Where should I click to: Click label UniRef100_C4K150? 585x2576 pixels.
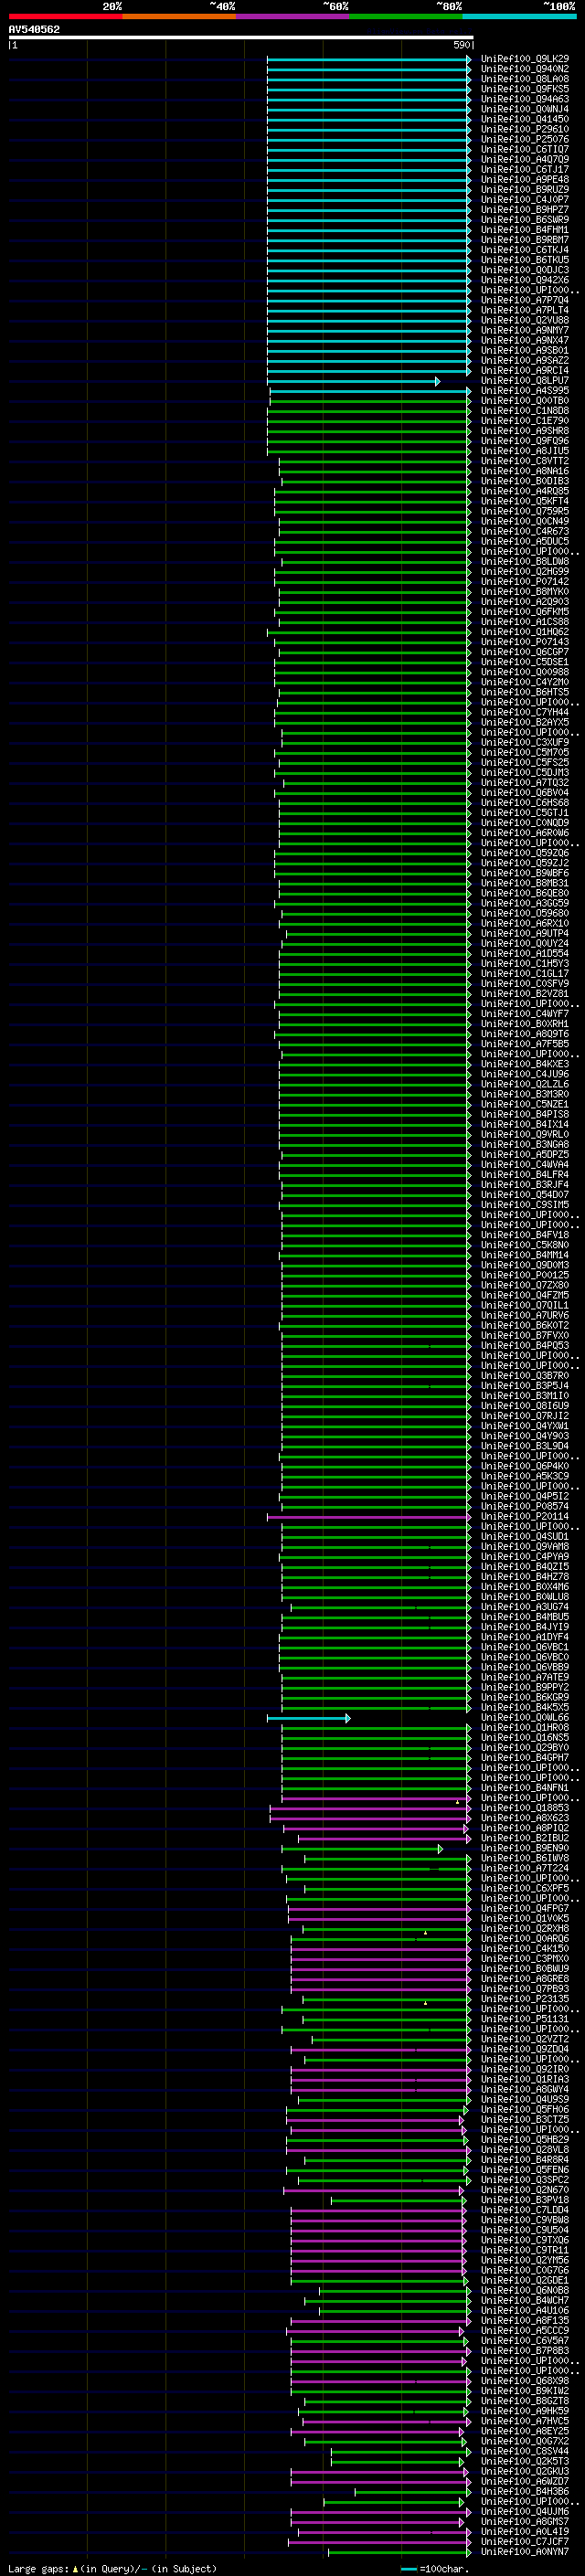click(525, 1948)
